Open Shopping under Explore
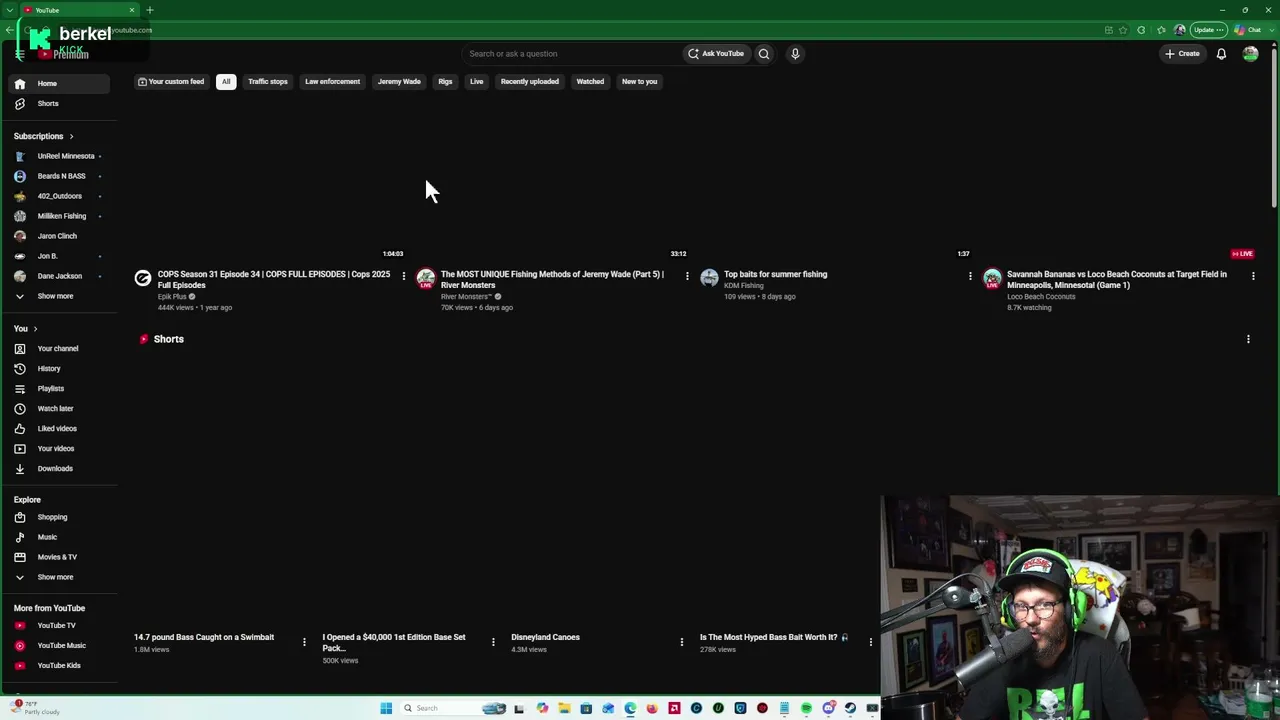This screenshot has width=1280, height=720. (x=60, y=518)
